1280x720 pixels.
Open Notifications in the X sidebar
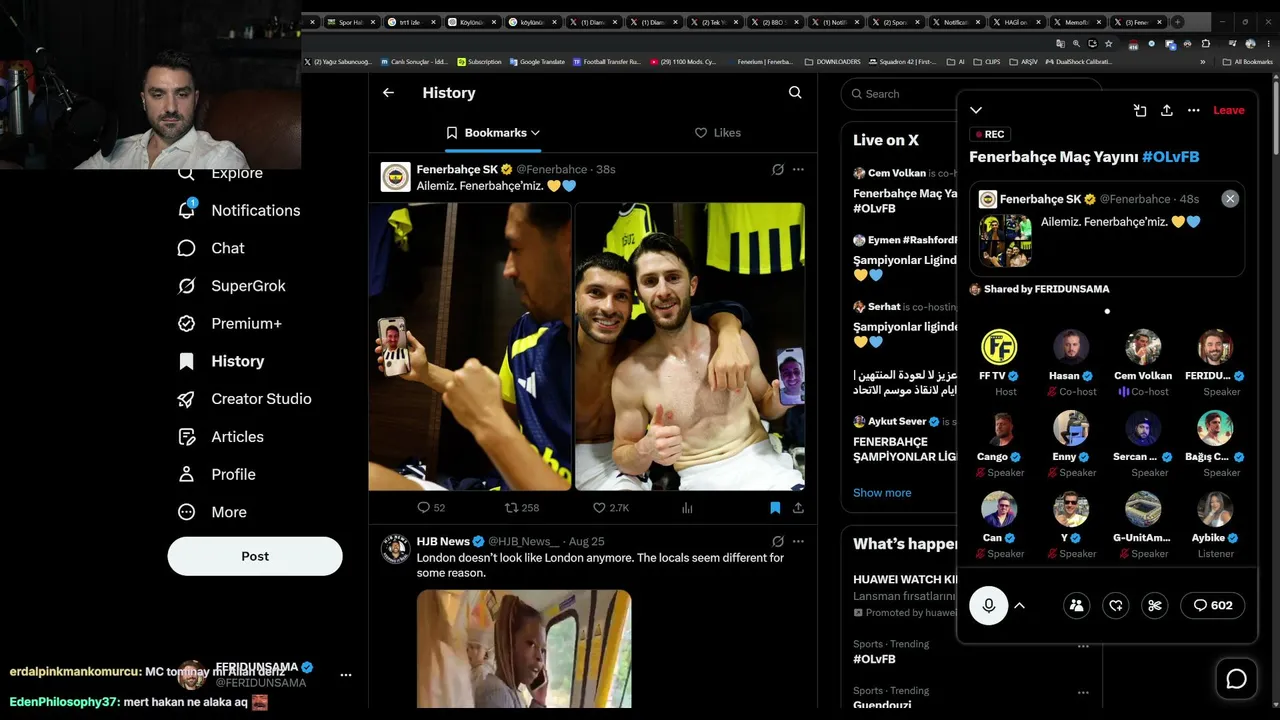[239, 210]
